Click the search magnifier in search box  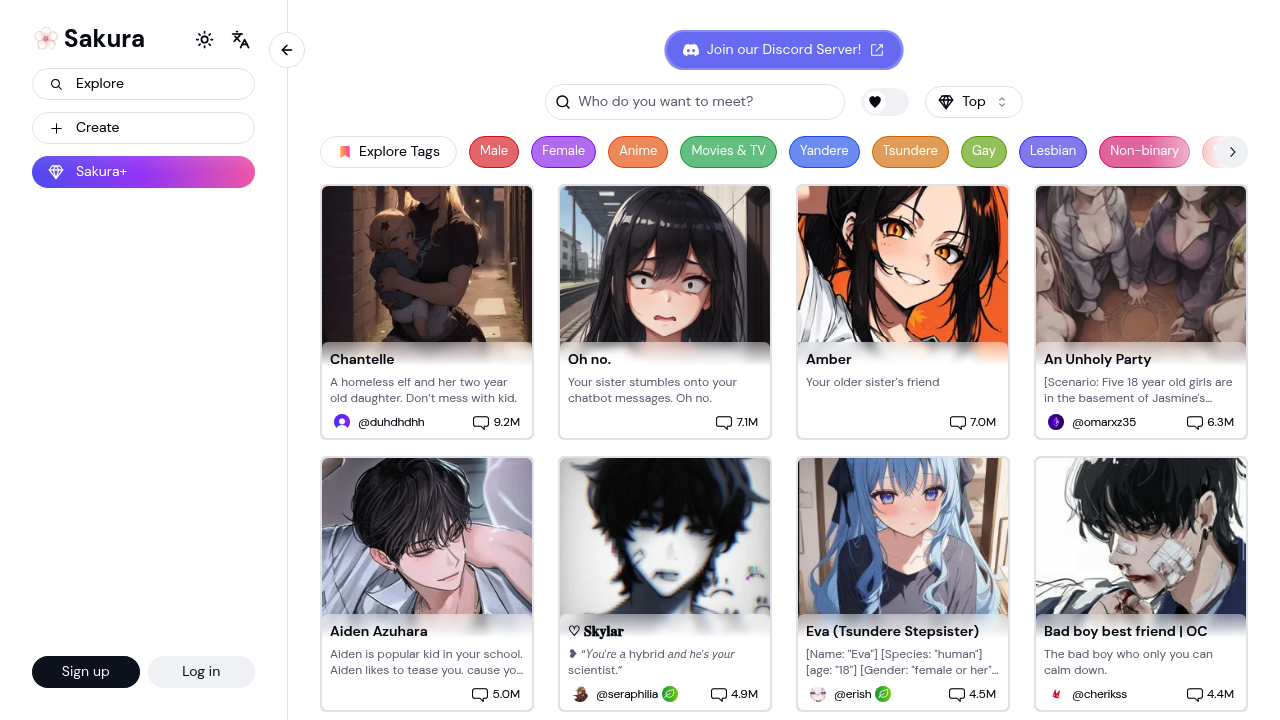(563, 102)
